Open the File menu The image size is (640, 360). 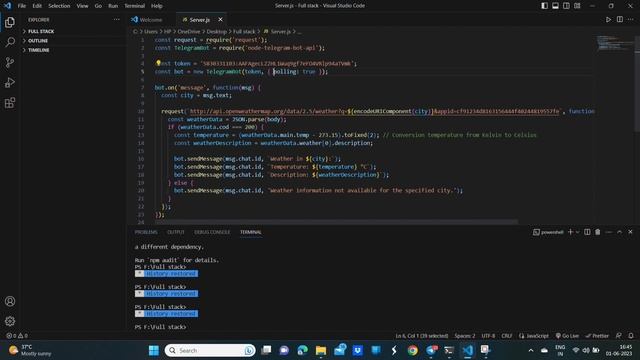[x=22, y=6]
